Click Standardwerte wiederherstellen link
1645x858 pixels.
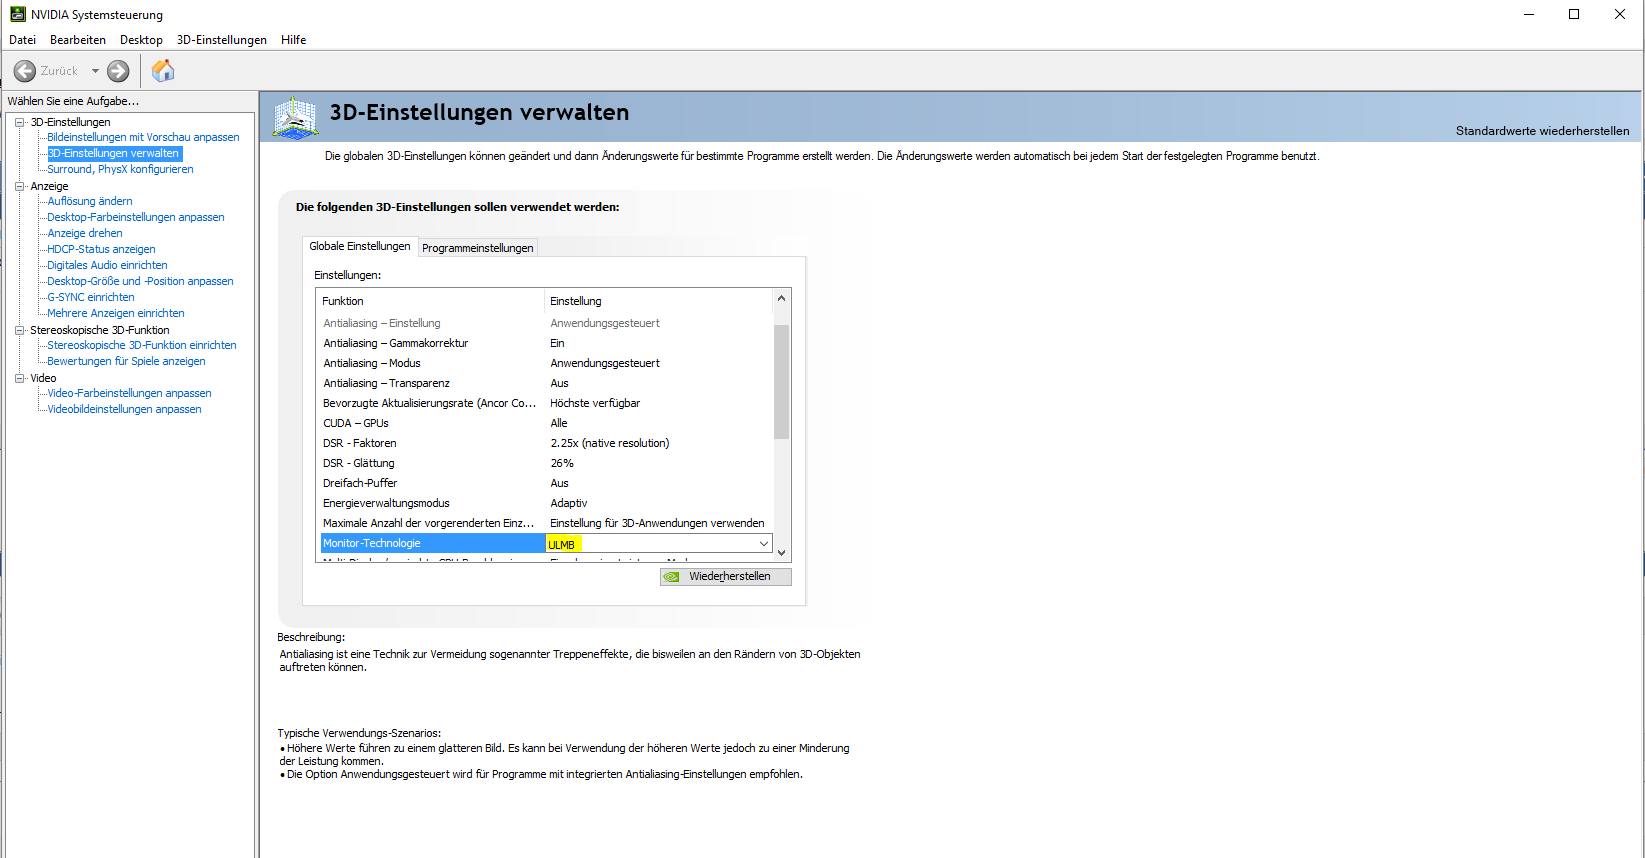[1542, 131]
